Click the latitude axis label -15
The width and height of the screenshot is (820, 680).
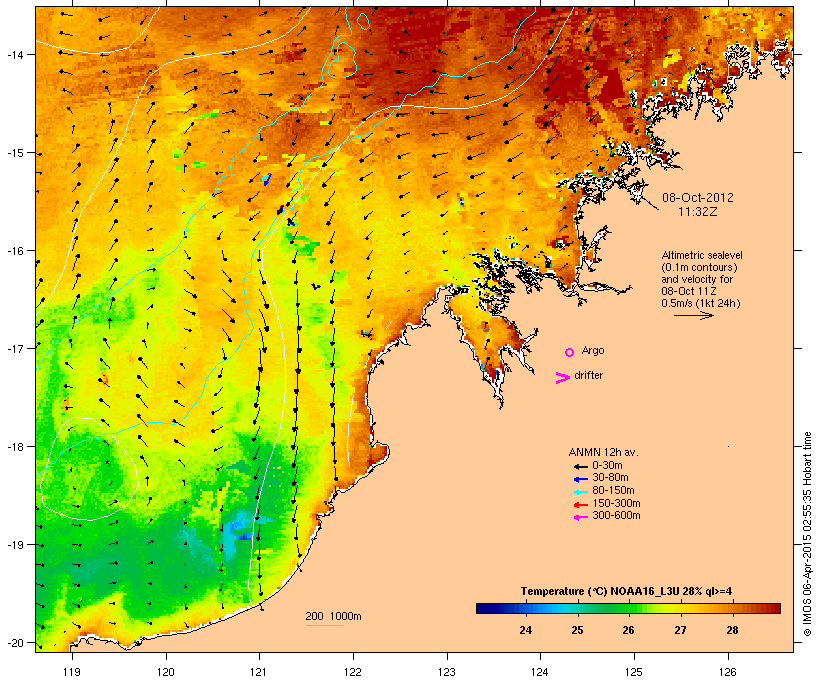pyautogui.click(x=14, y=153)
